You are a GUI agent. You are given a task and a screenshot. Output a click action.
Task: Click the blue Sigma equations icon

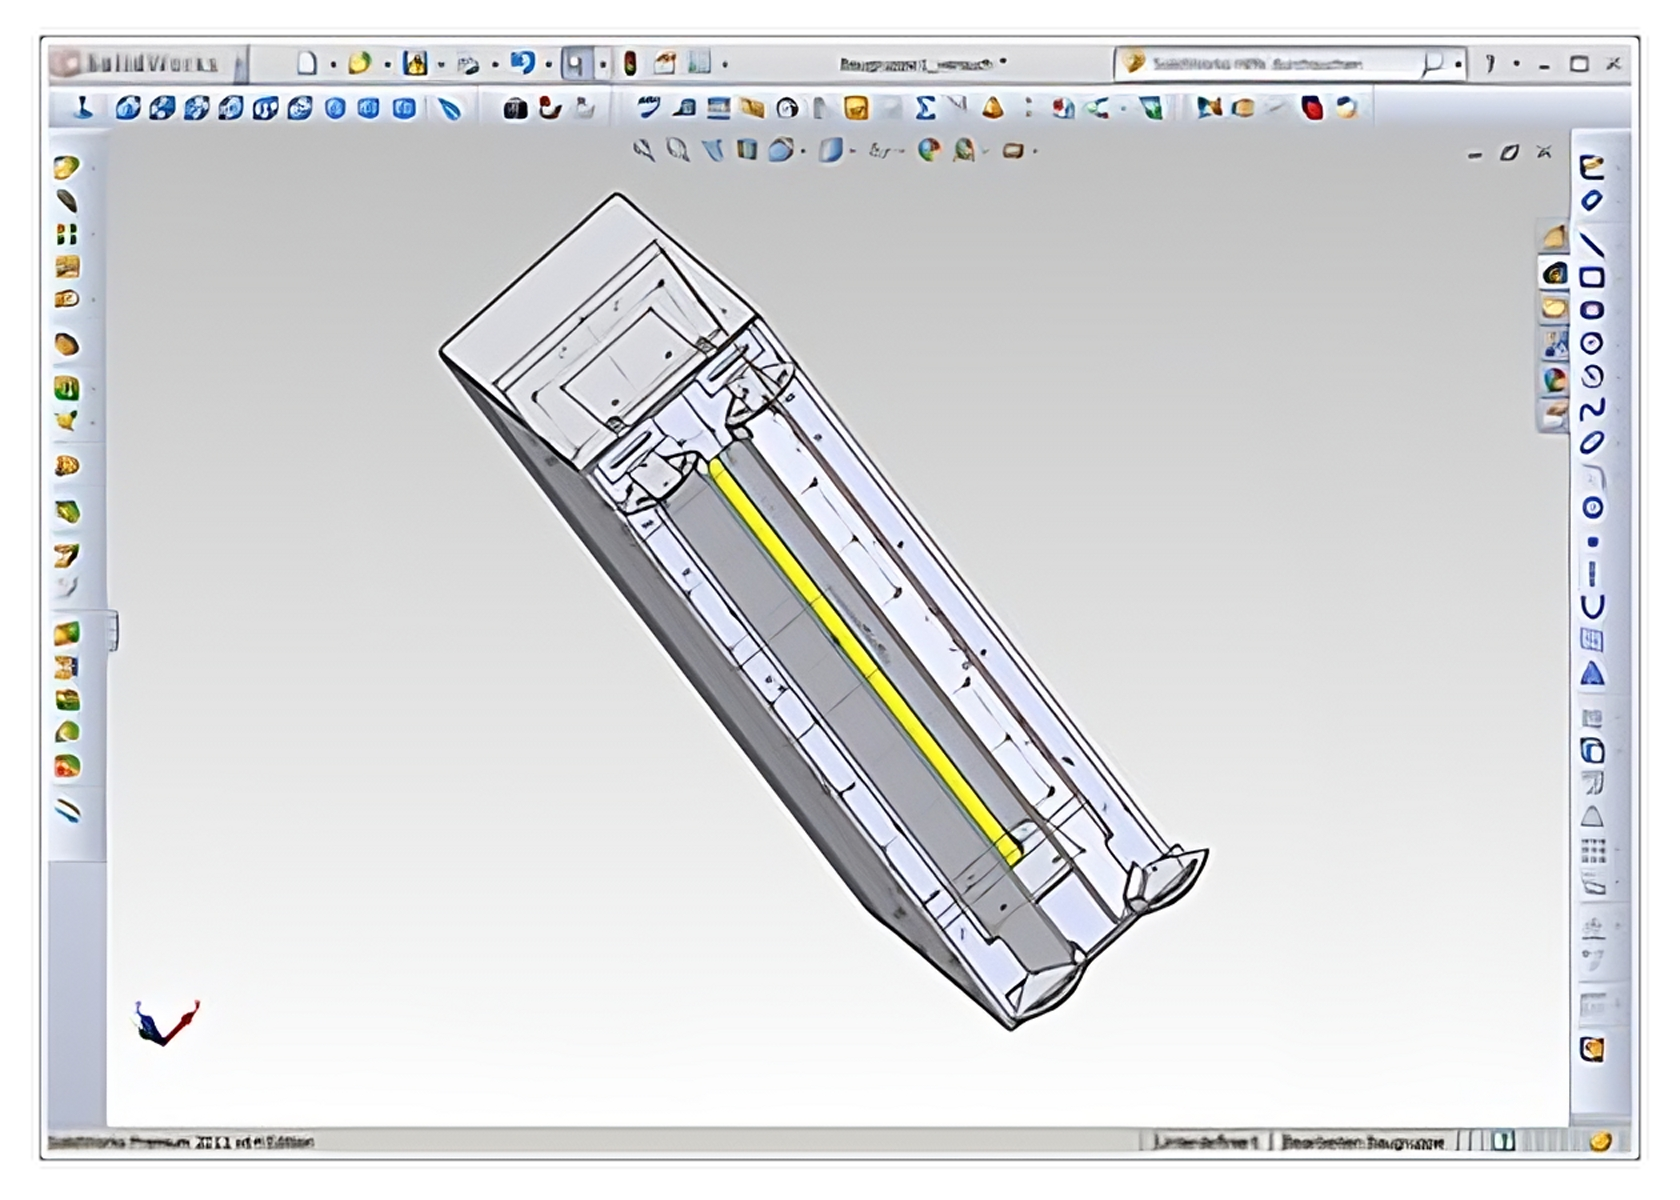(x=925, y=108)
